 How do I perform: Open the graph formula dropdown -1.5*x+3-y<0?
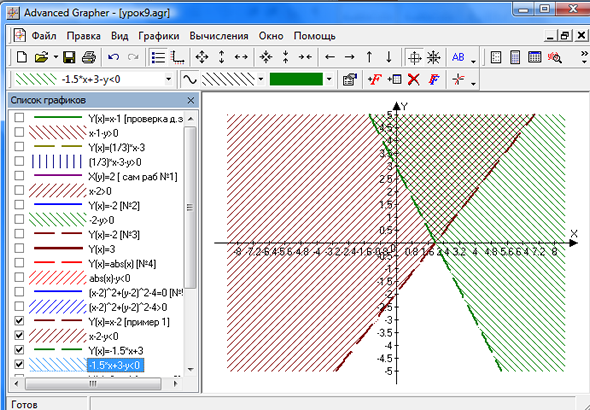pos(169,79)
